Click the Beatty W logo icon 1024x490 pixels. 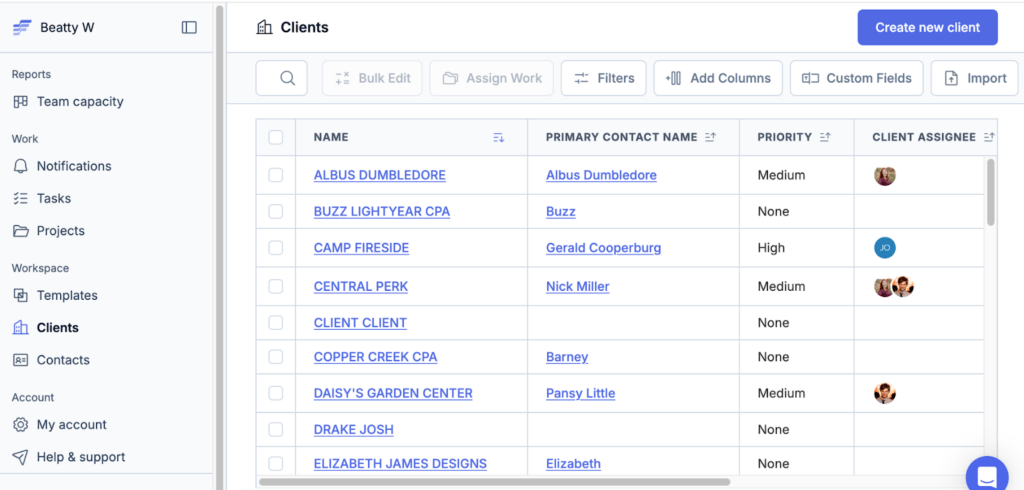22,27
